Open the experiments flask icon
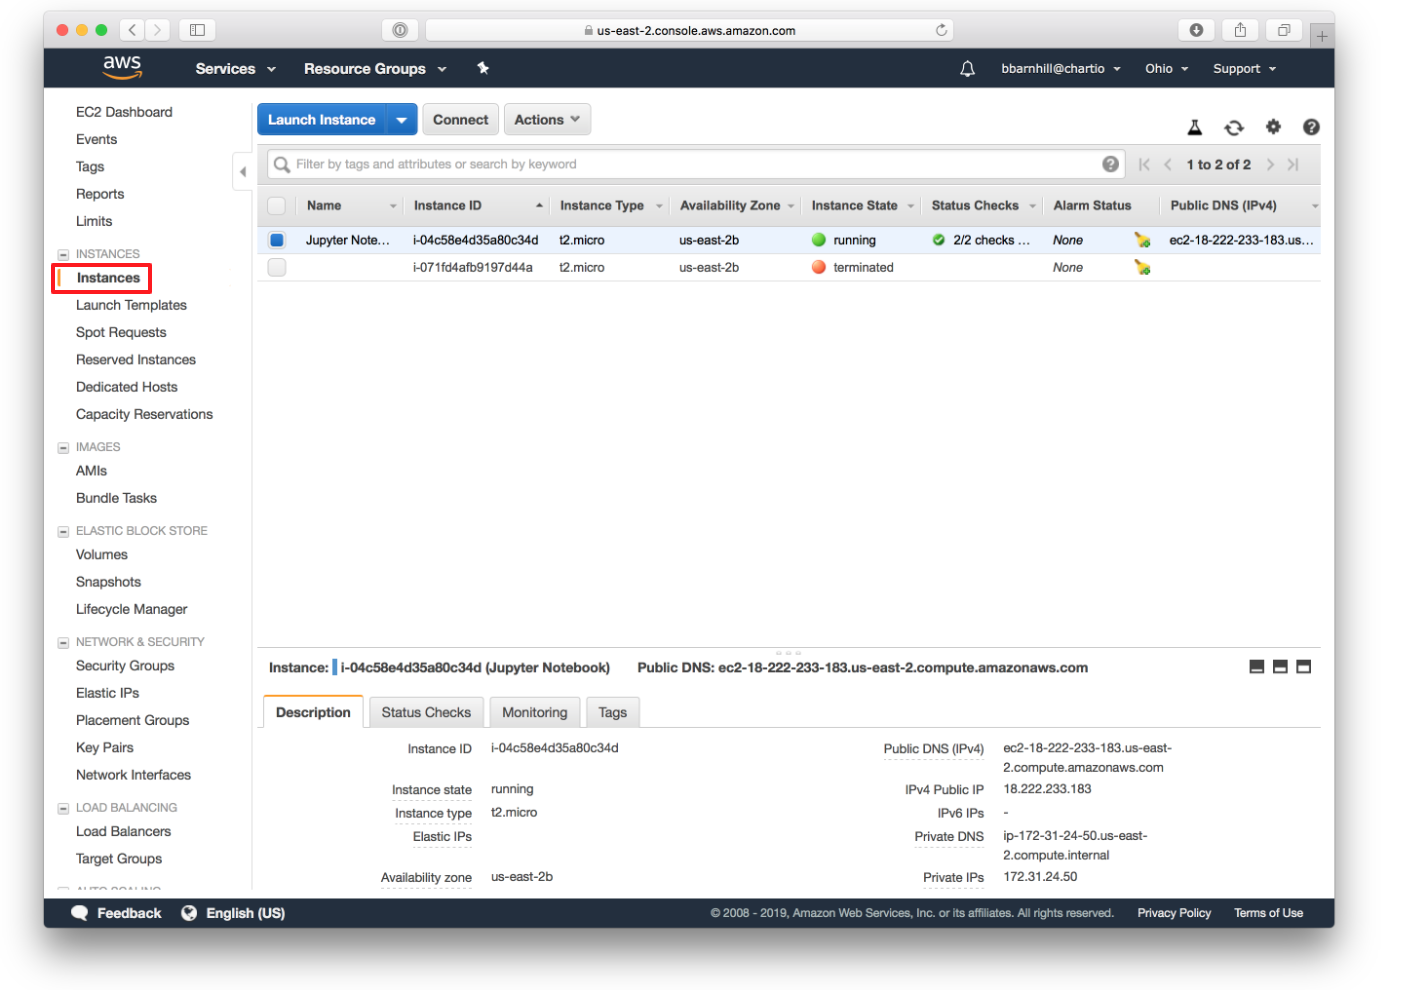1406x990 pixels. coord(1195,127)
